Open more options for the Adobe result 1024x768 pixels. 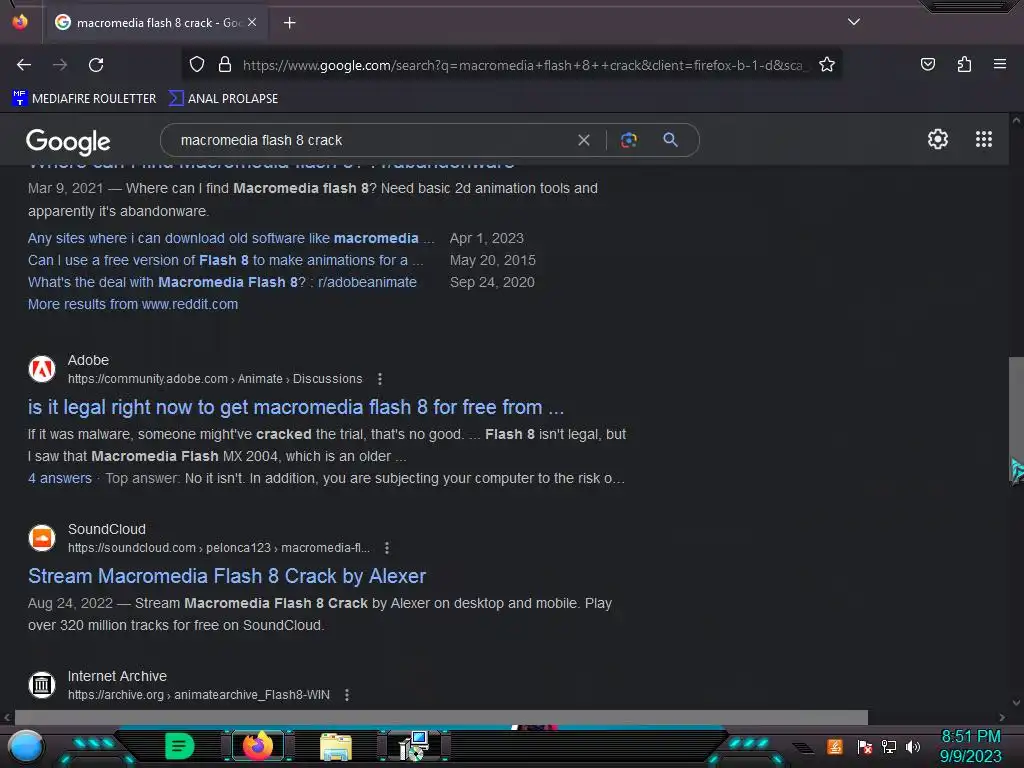tap(380, 379)
